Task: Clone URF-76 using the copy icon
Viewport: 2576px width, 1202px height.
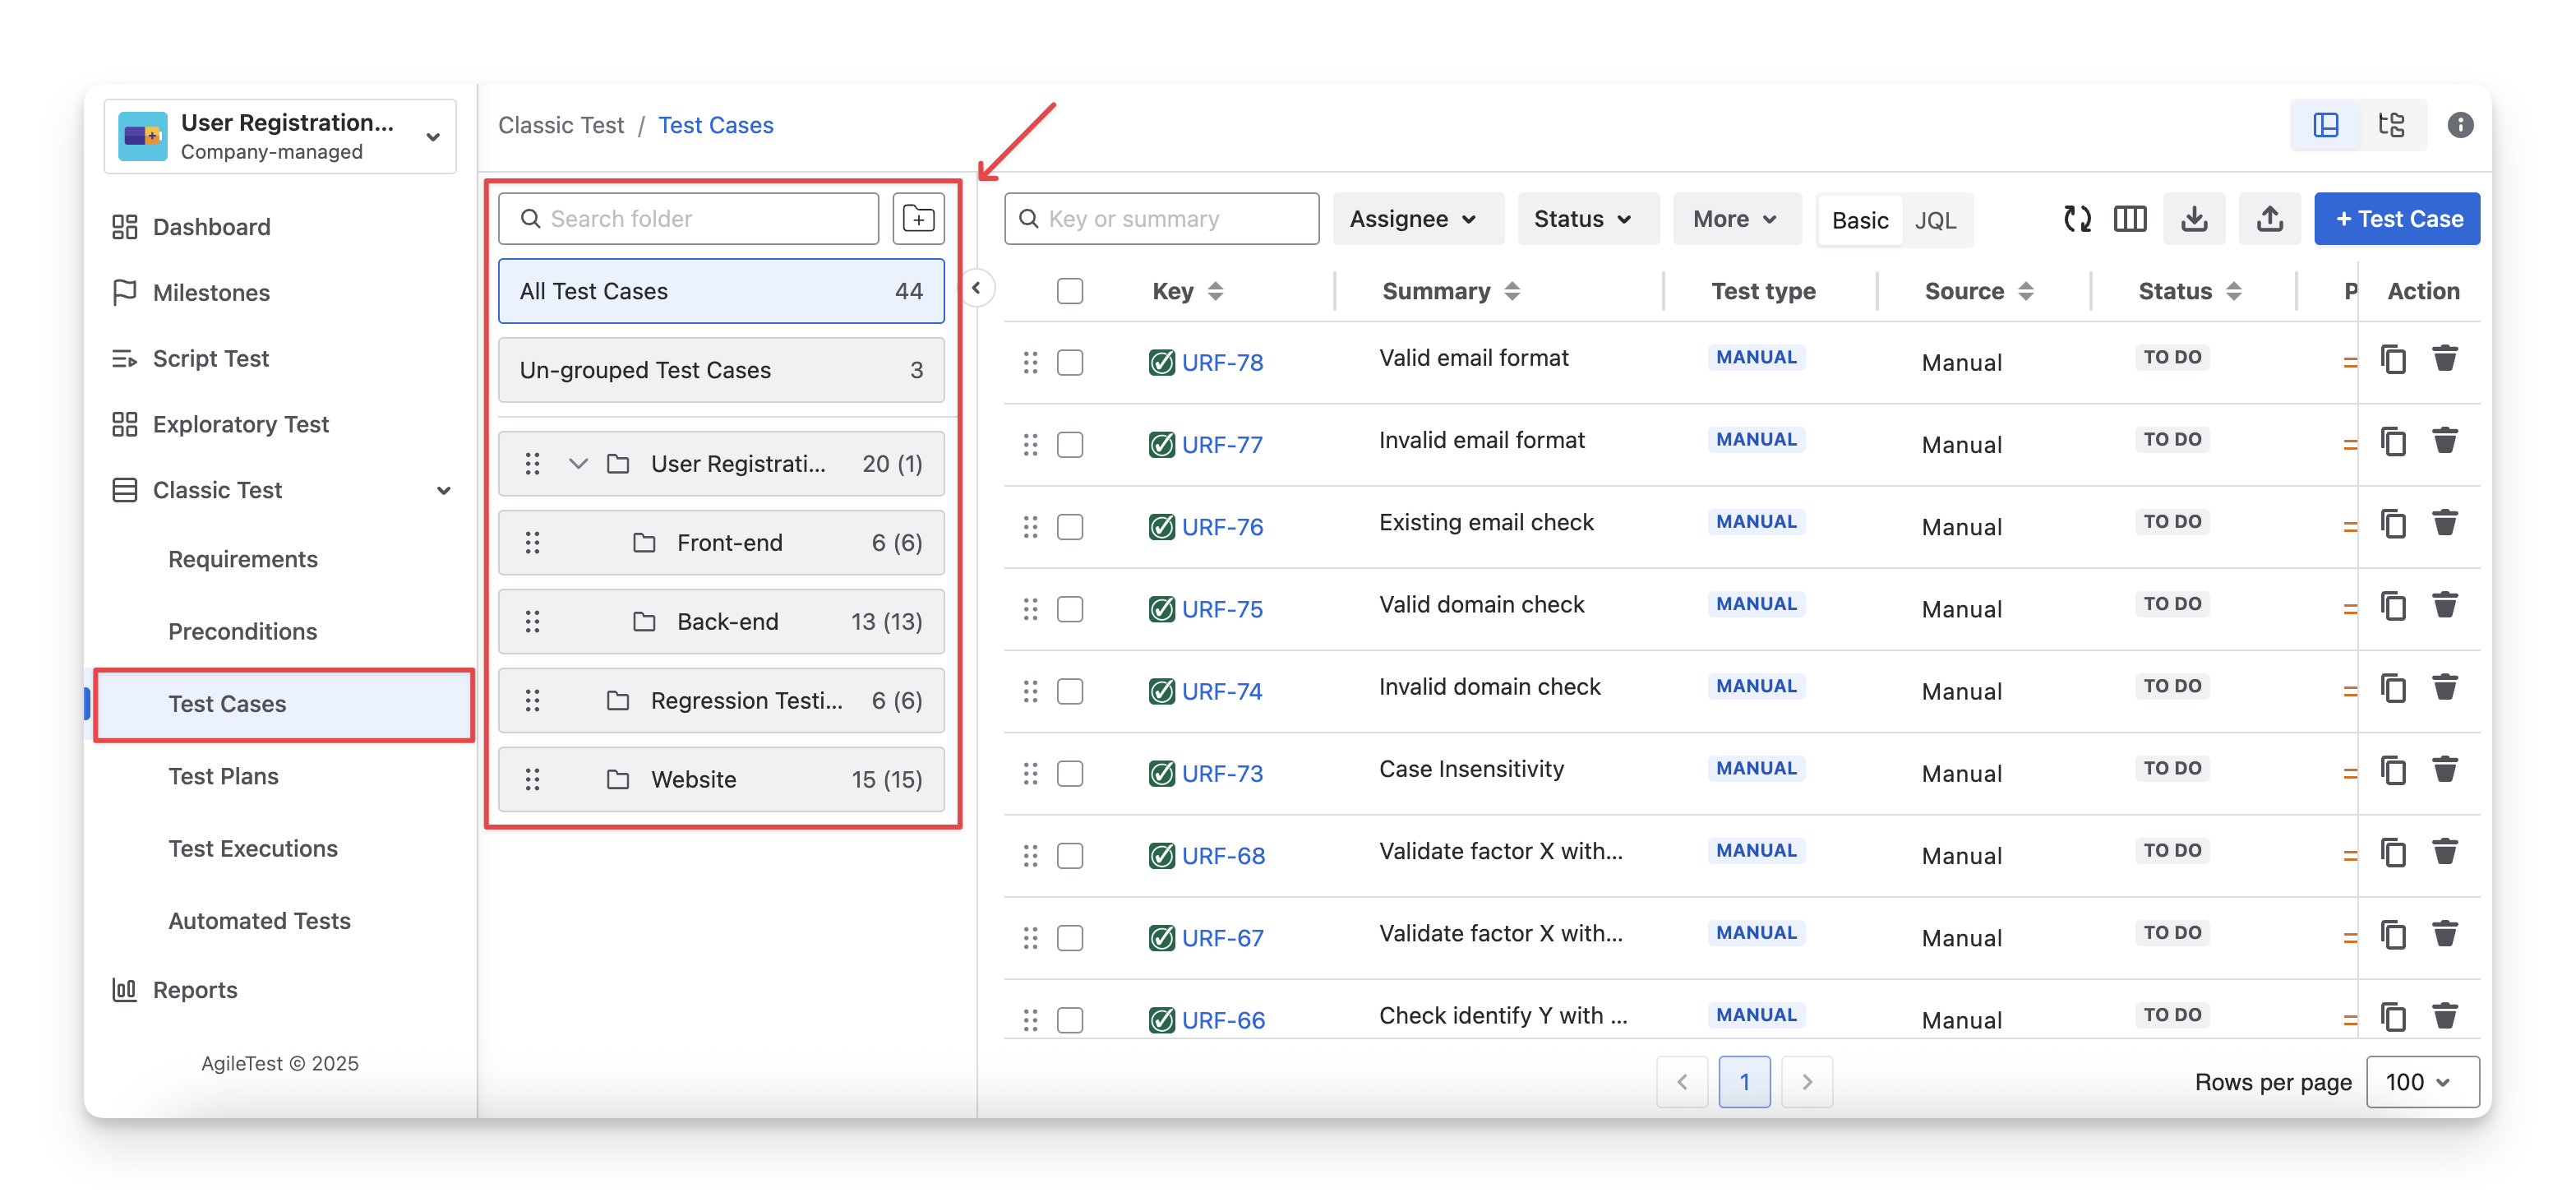Action: [2393, 523]
